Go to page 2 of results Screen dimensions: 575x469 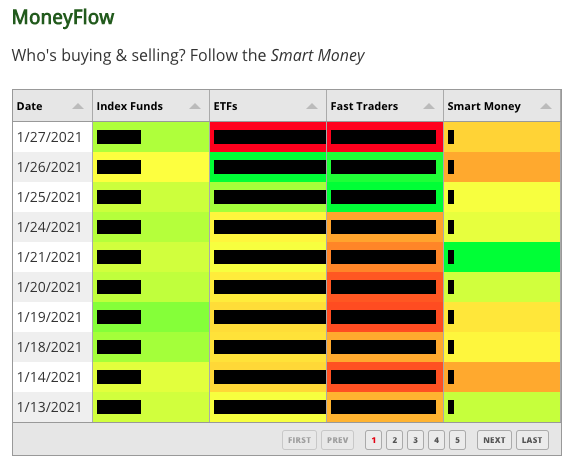394,440
